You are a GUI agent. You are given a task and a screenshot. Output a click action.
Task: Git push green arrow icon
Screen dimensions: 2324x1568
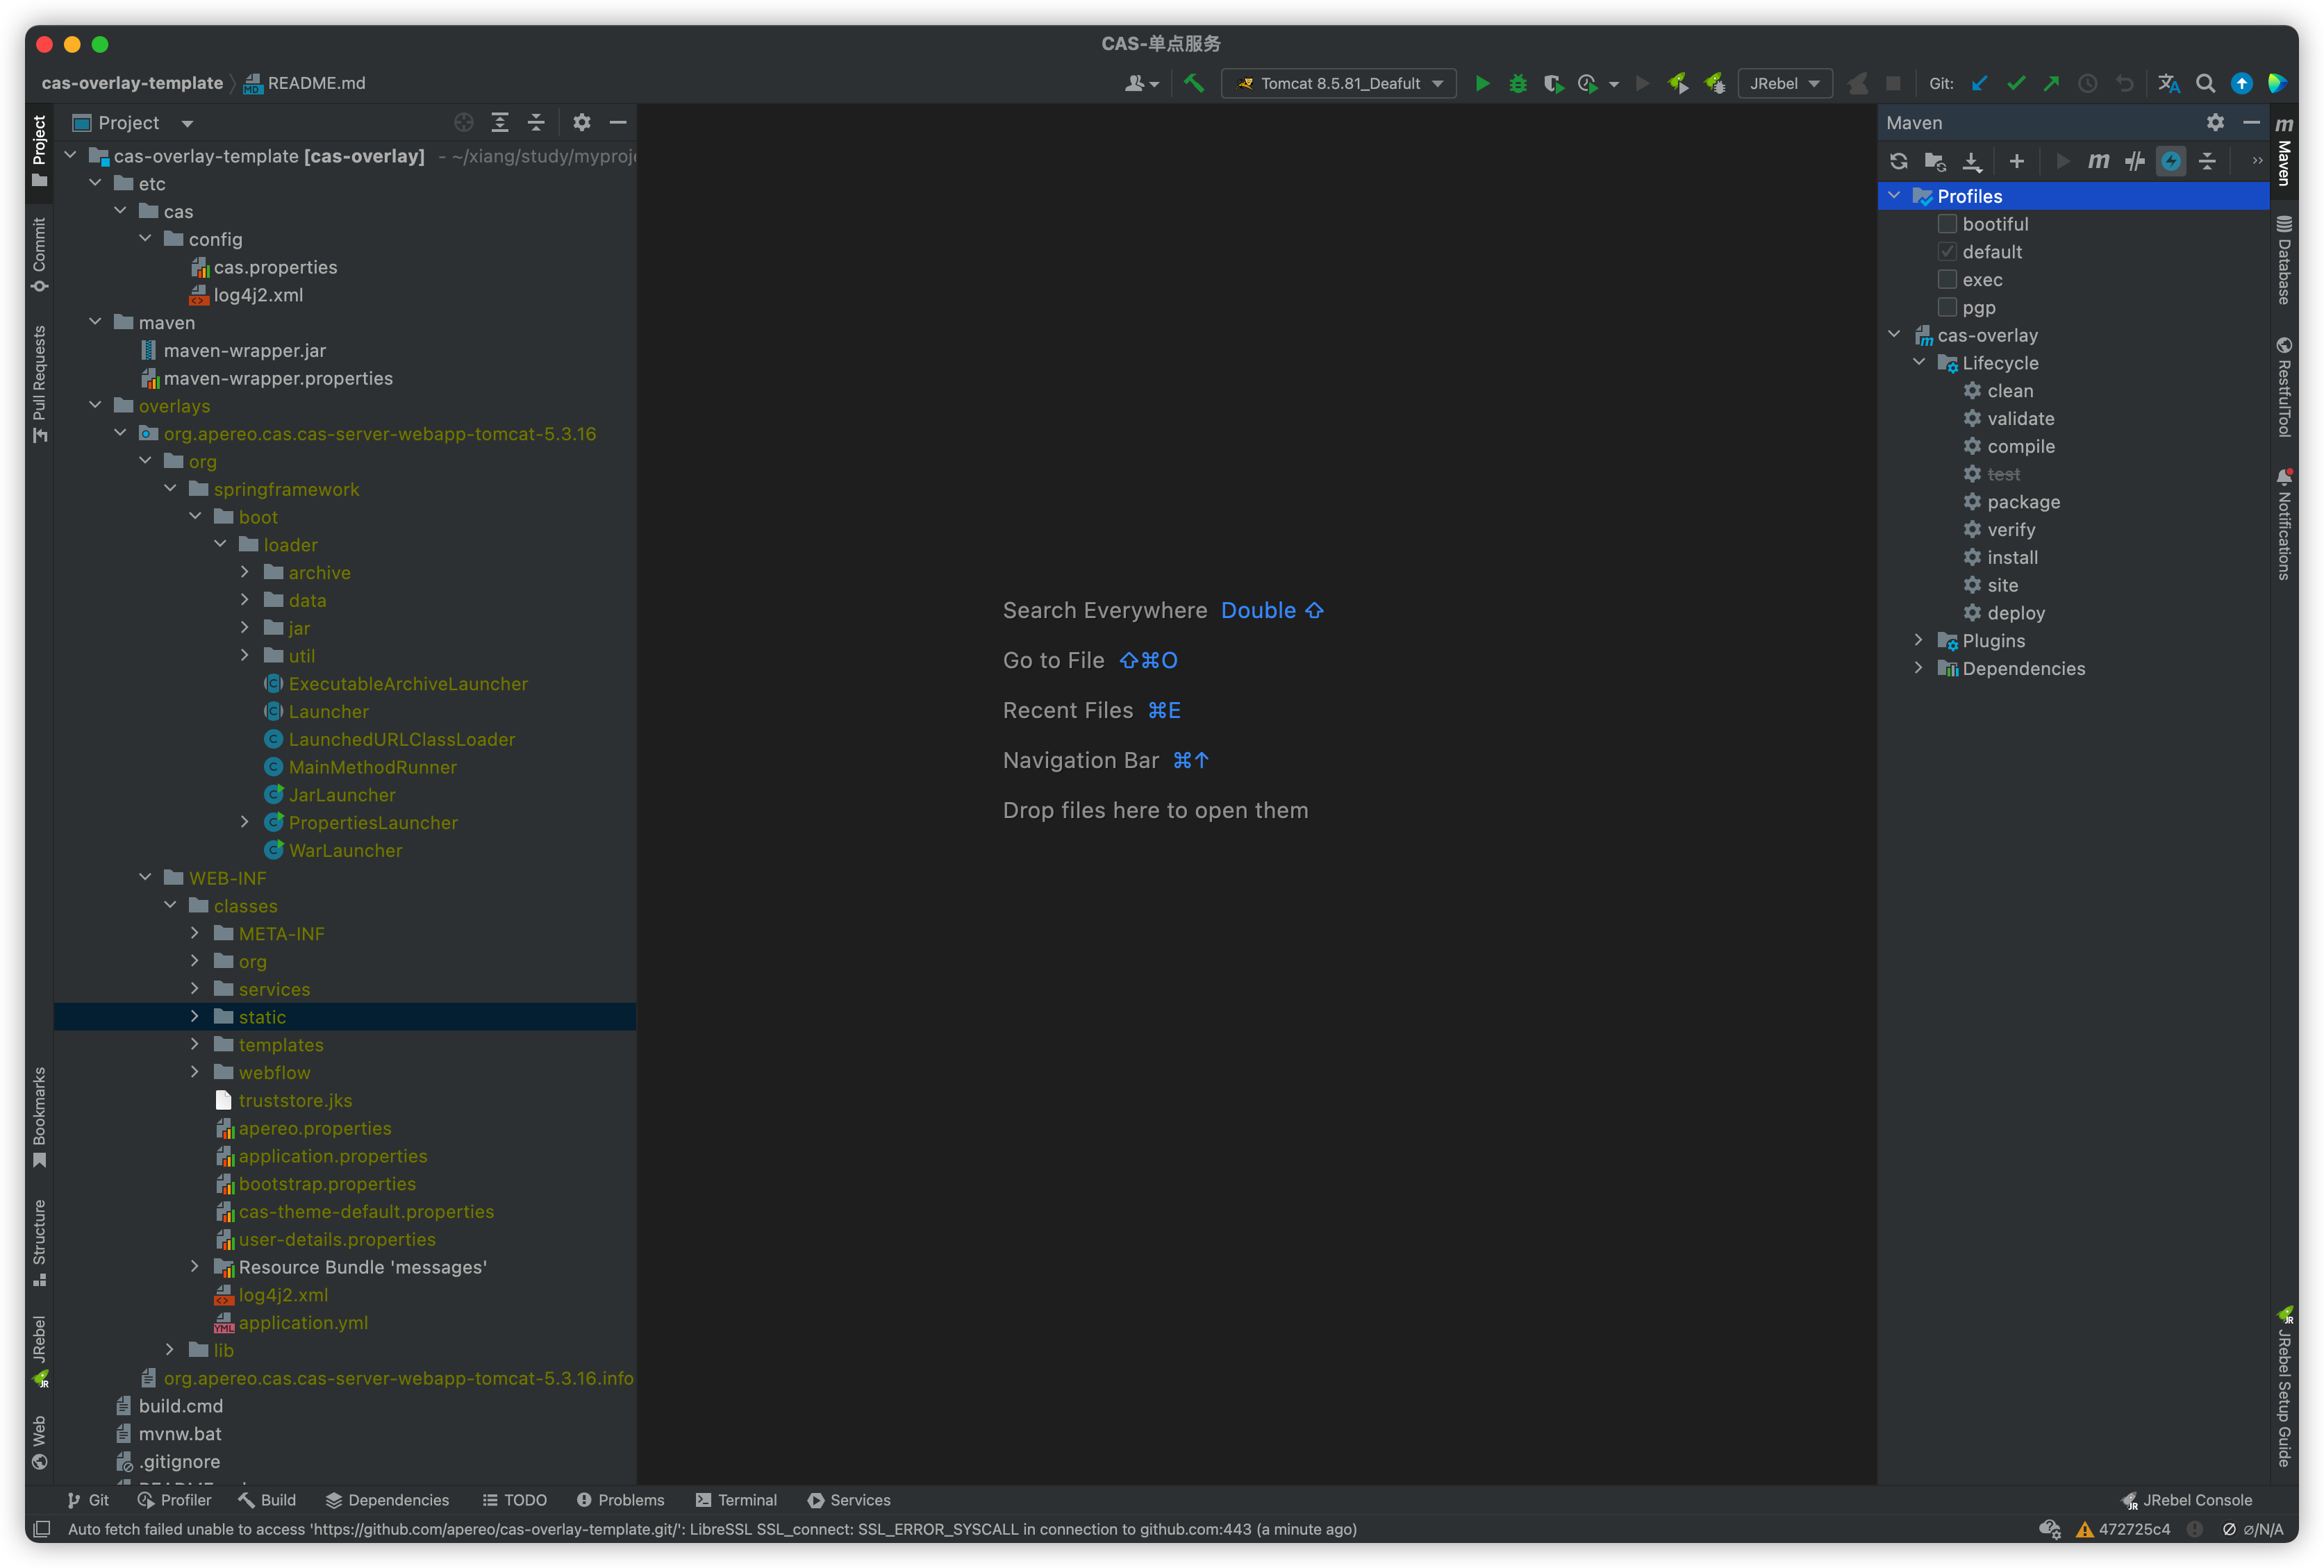[x=2051, y=83]
